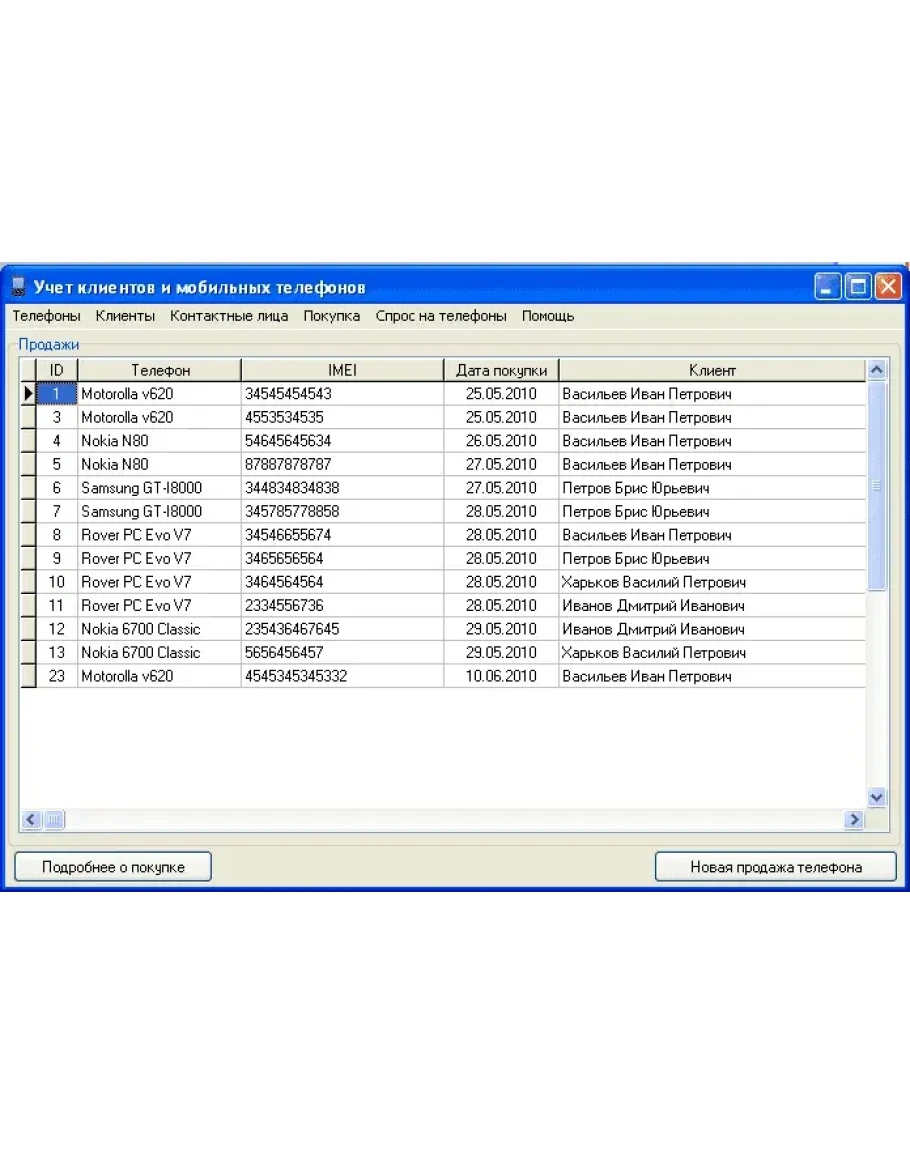Image resolution: width=910 pixels, height=1155 pixels.
Task: Open the Покупка menu
Action: 332,316
